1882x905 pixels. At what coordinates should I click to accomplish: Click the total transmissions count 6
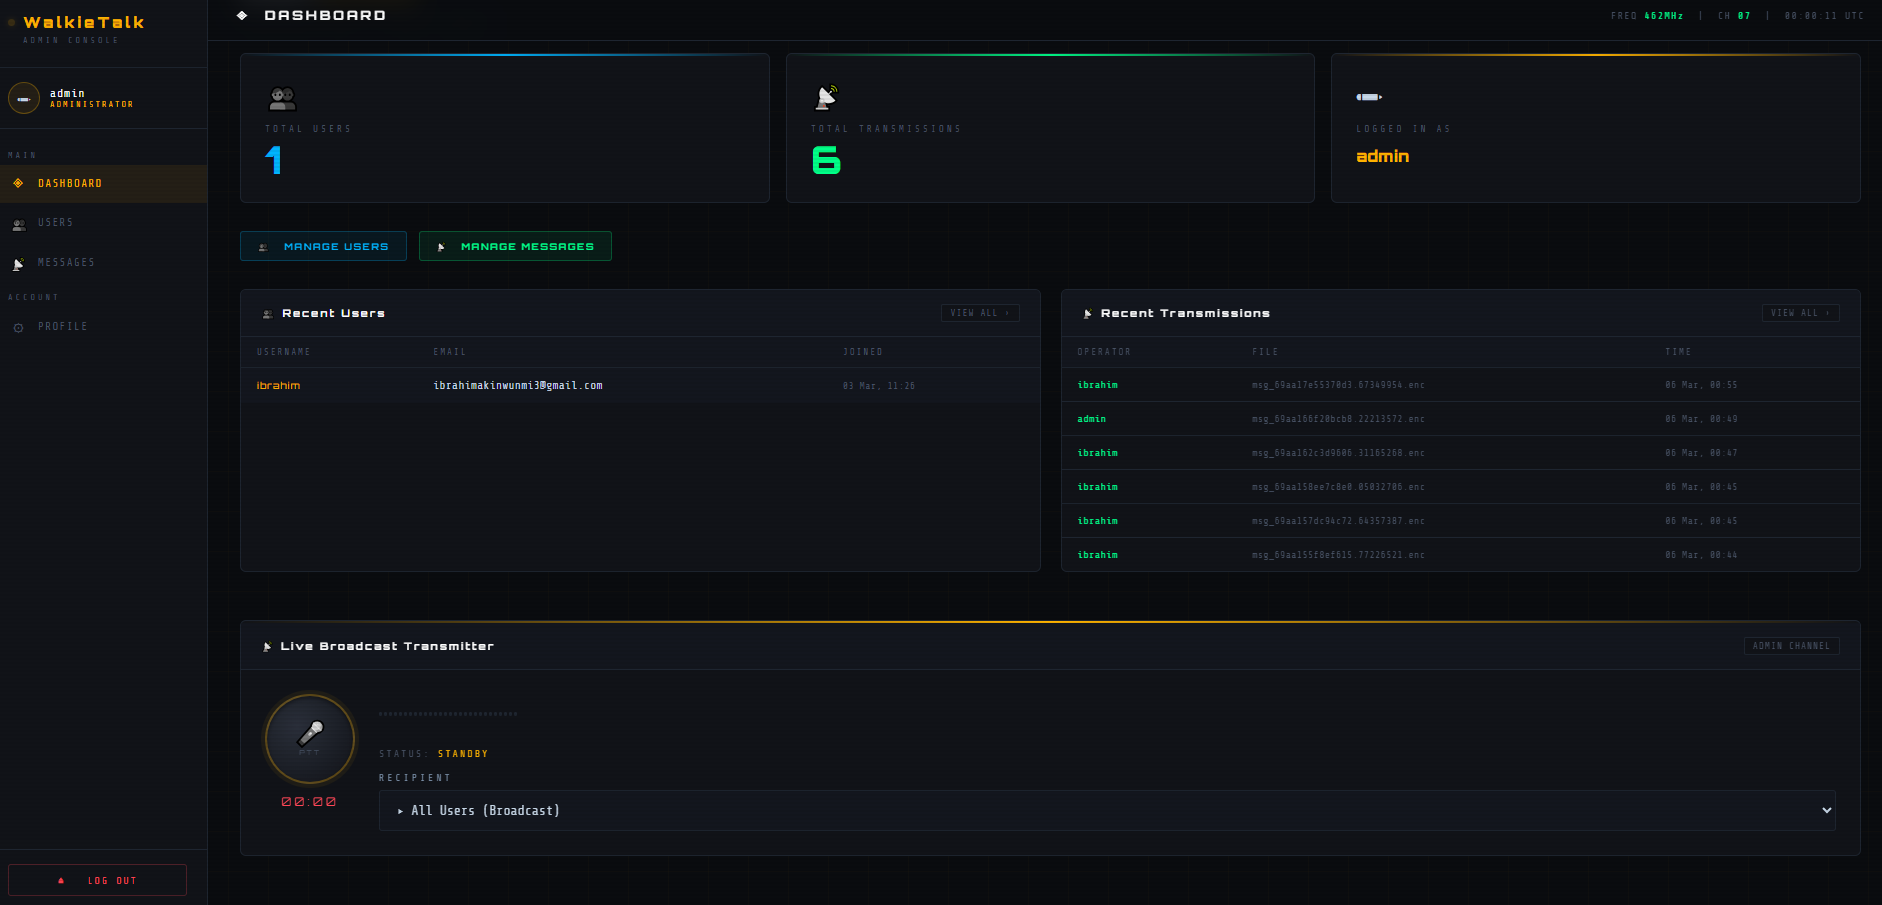tap(826, 160)
